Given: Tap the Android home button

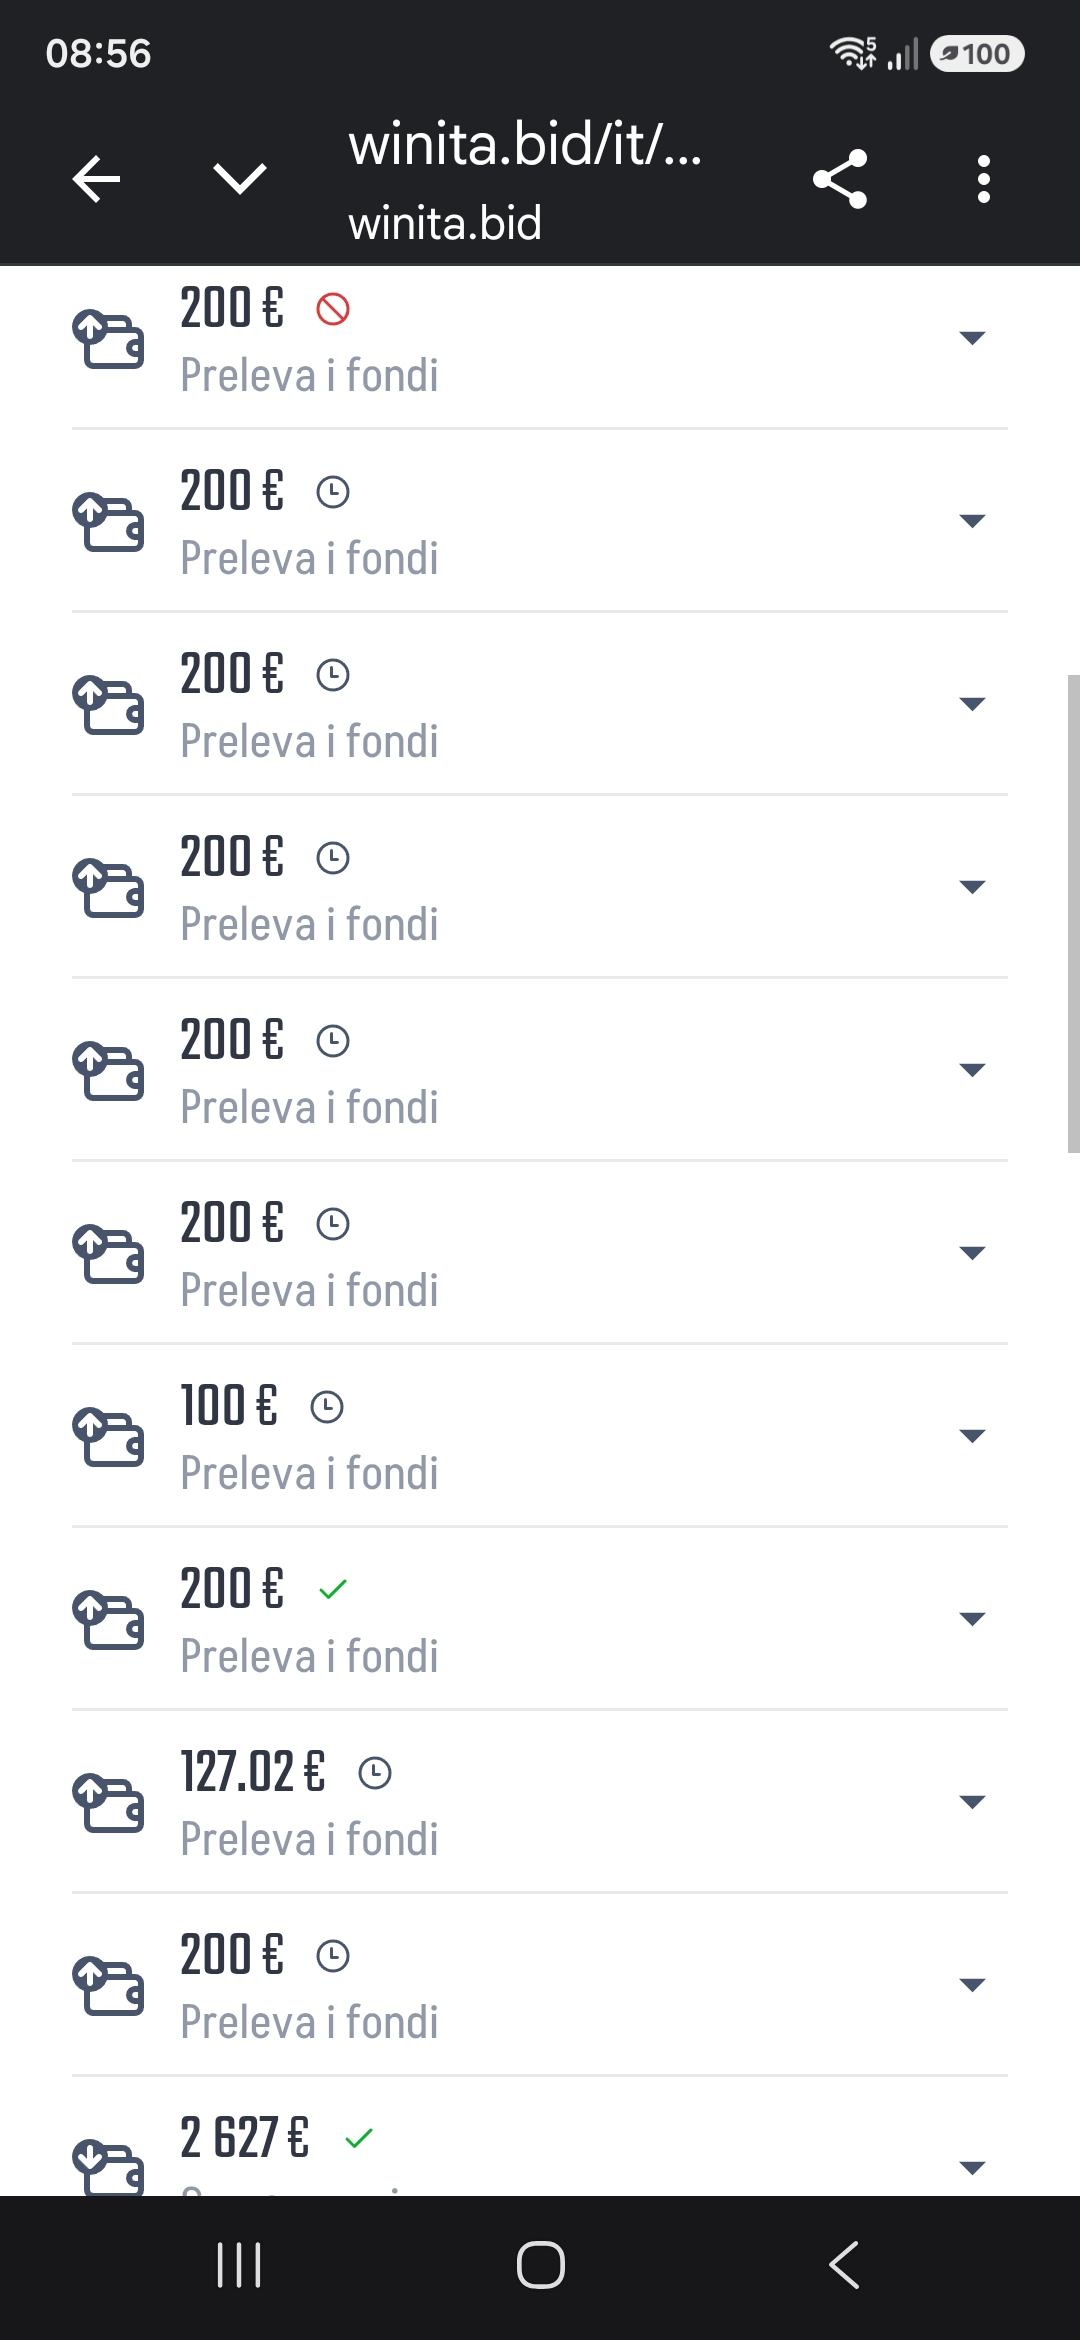Looking at the screenshot, I should [540, 2265].
